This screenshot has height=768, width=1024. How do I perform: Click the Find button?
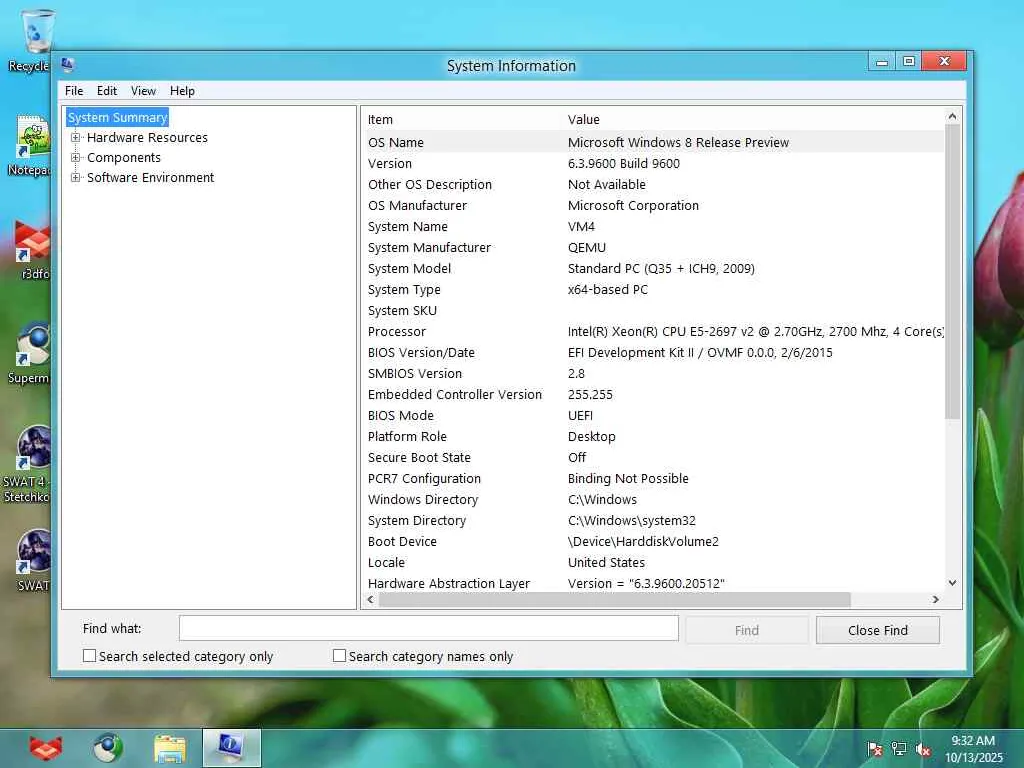click(746, 630)
